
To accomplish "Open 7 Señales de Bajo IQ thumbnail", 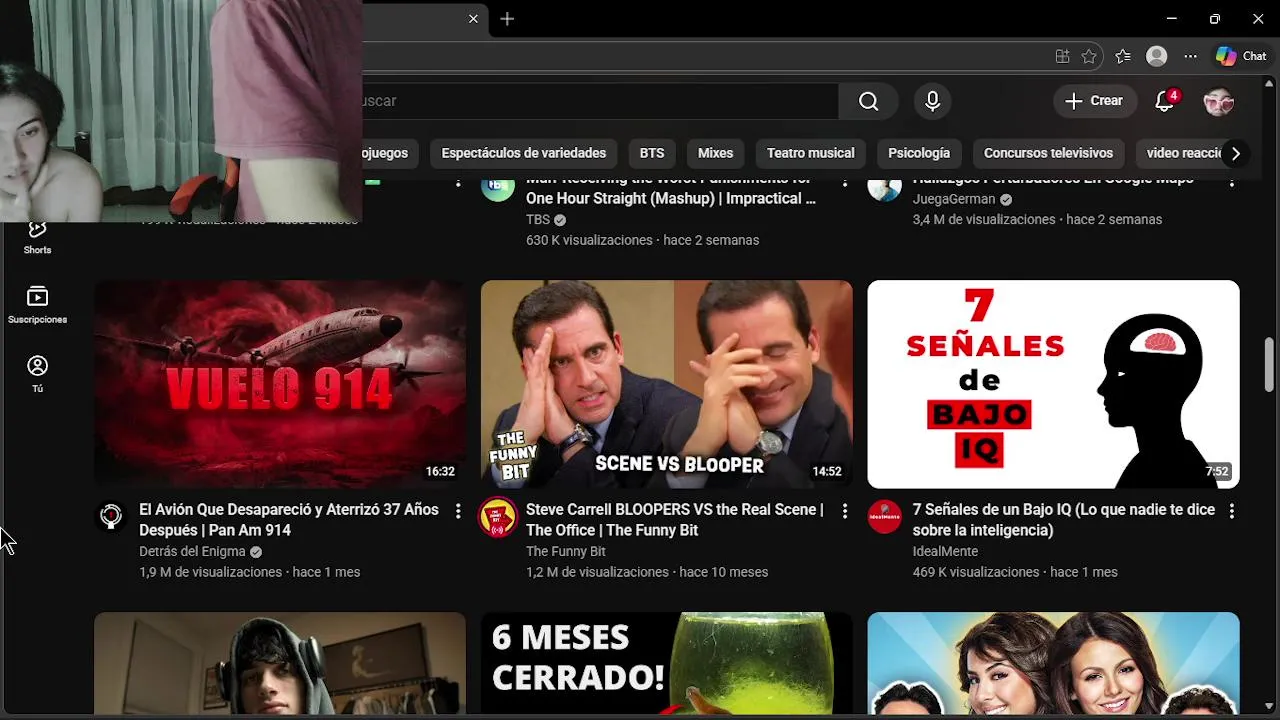I will tap(1053, 384).
